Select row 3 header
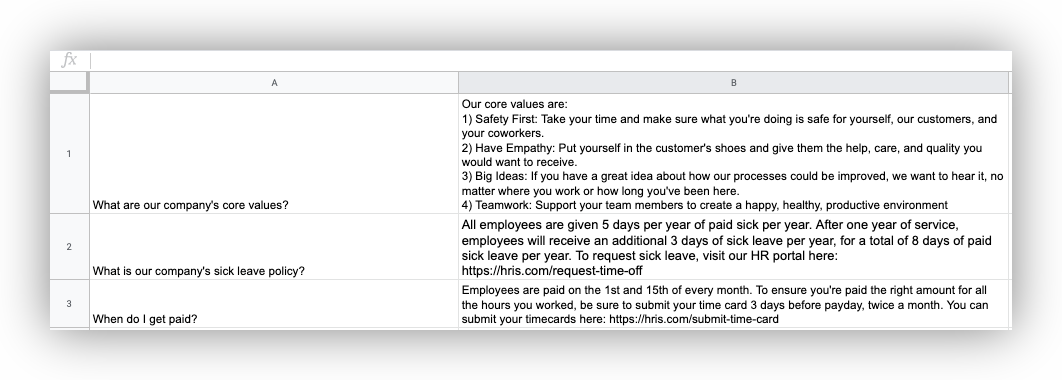The height and width of the screenshot is (380, 1062). (x=69, y=303)
